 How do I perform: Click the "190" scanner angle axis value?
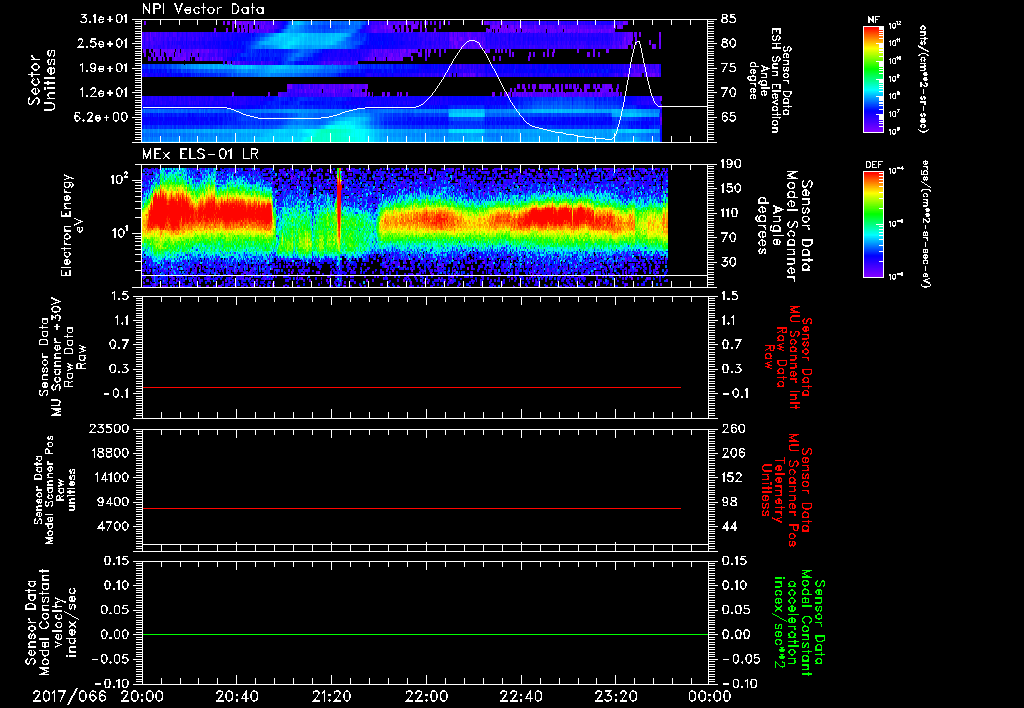[732, 164]
